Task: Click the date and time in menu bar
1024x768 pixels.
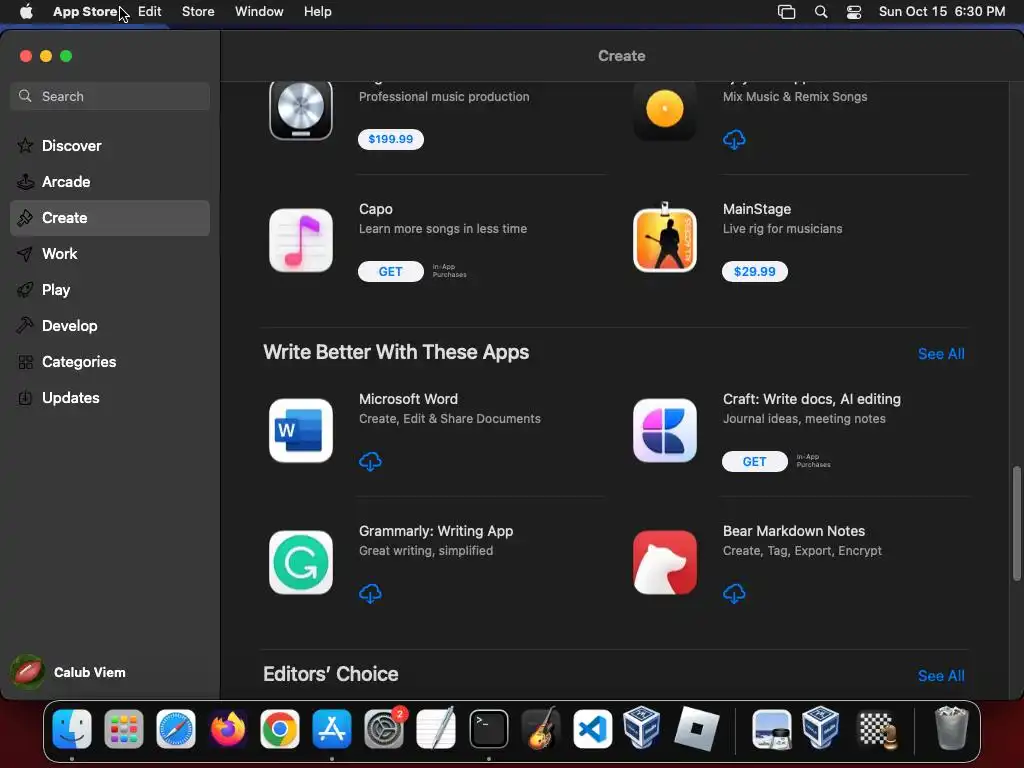Action: pyautogui.click(x=942, y=12)
